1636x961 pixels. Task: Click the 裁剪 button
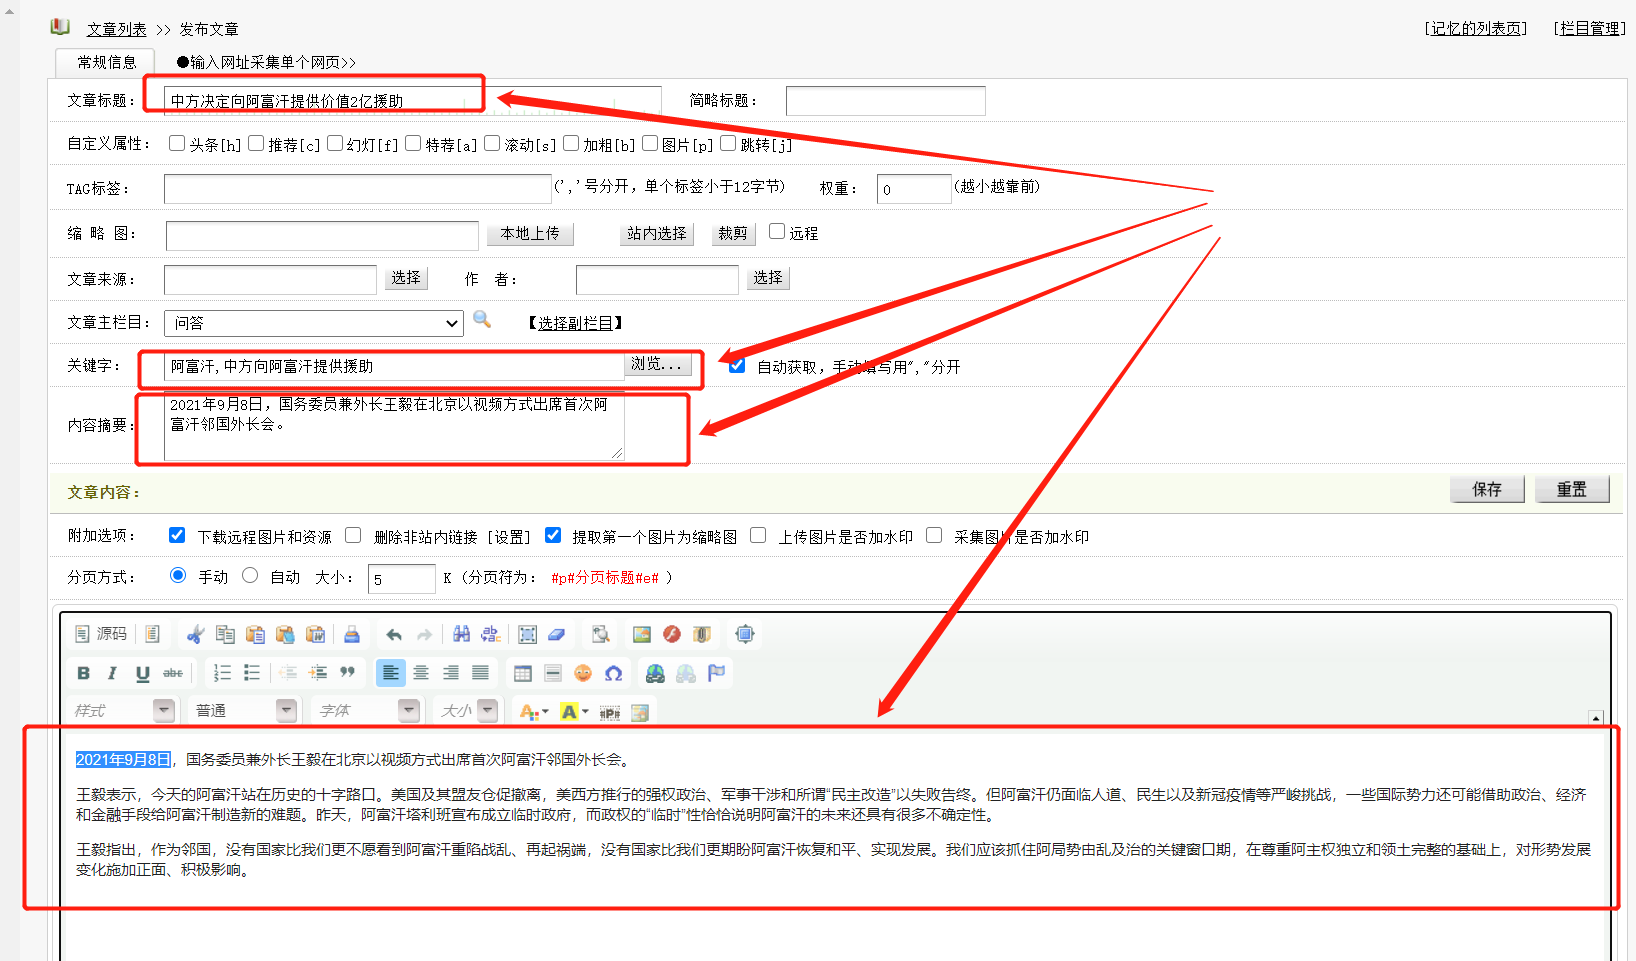(732, 233)
